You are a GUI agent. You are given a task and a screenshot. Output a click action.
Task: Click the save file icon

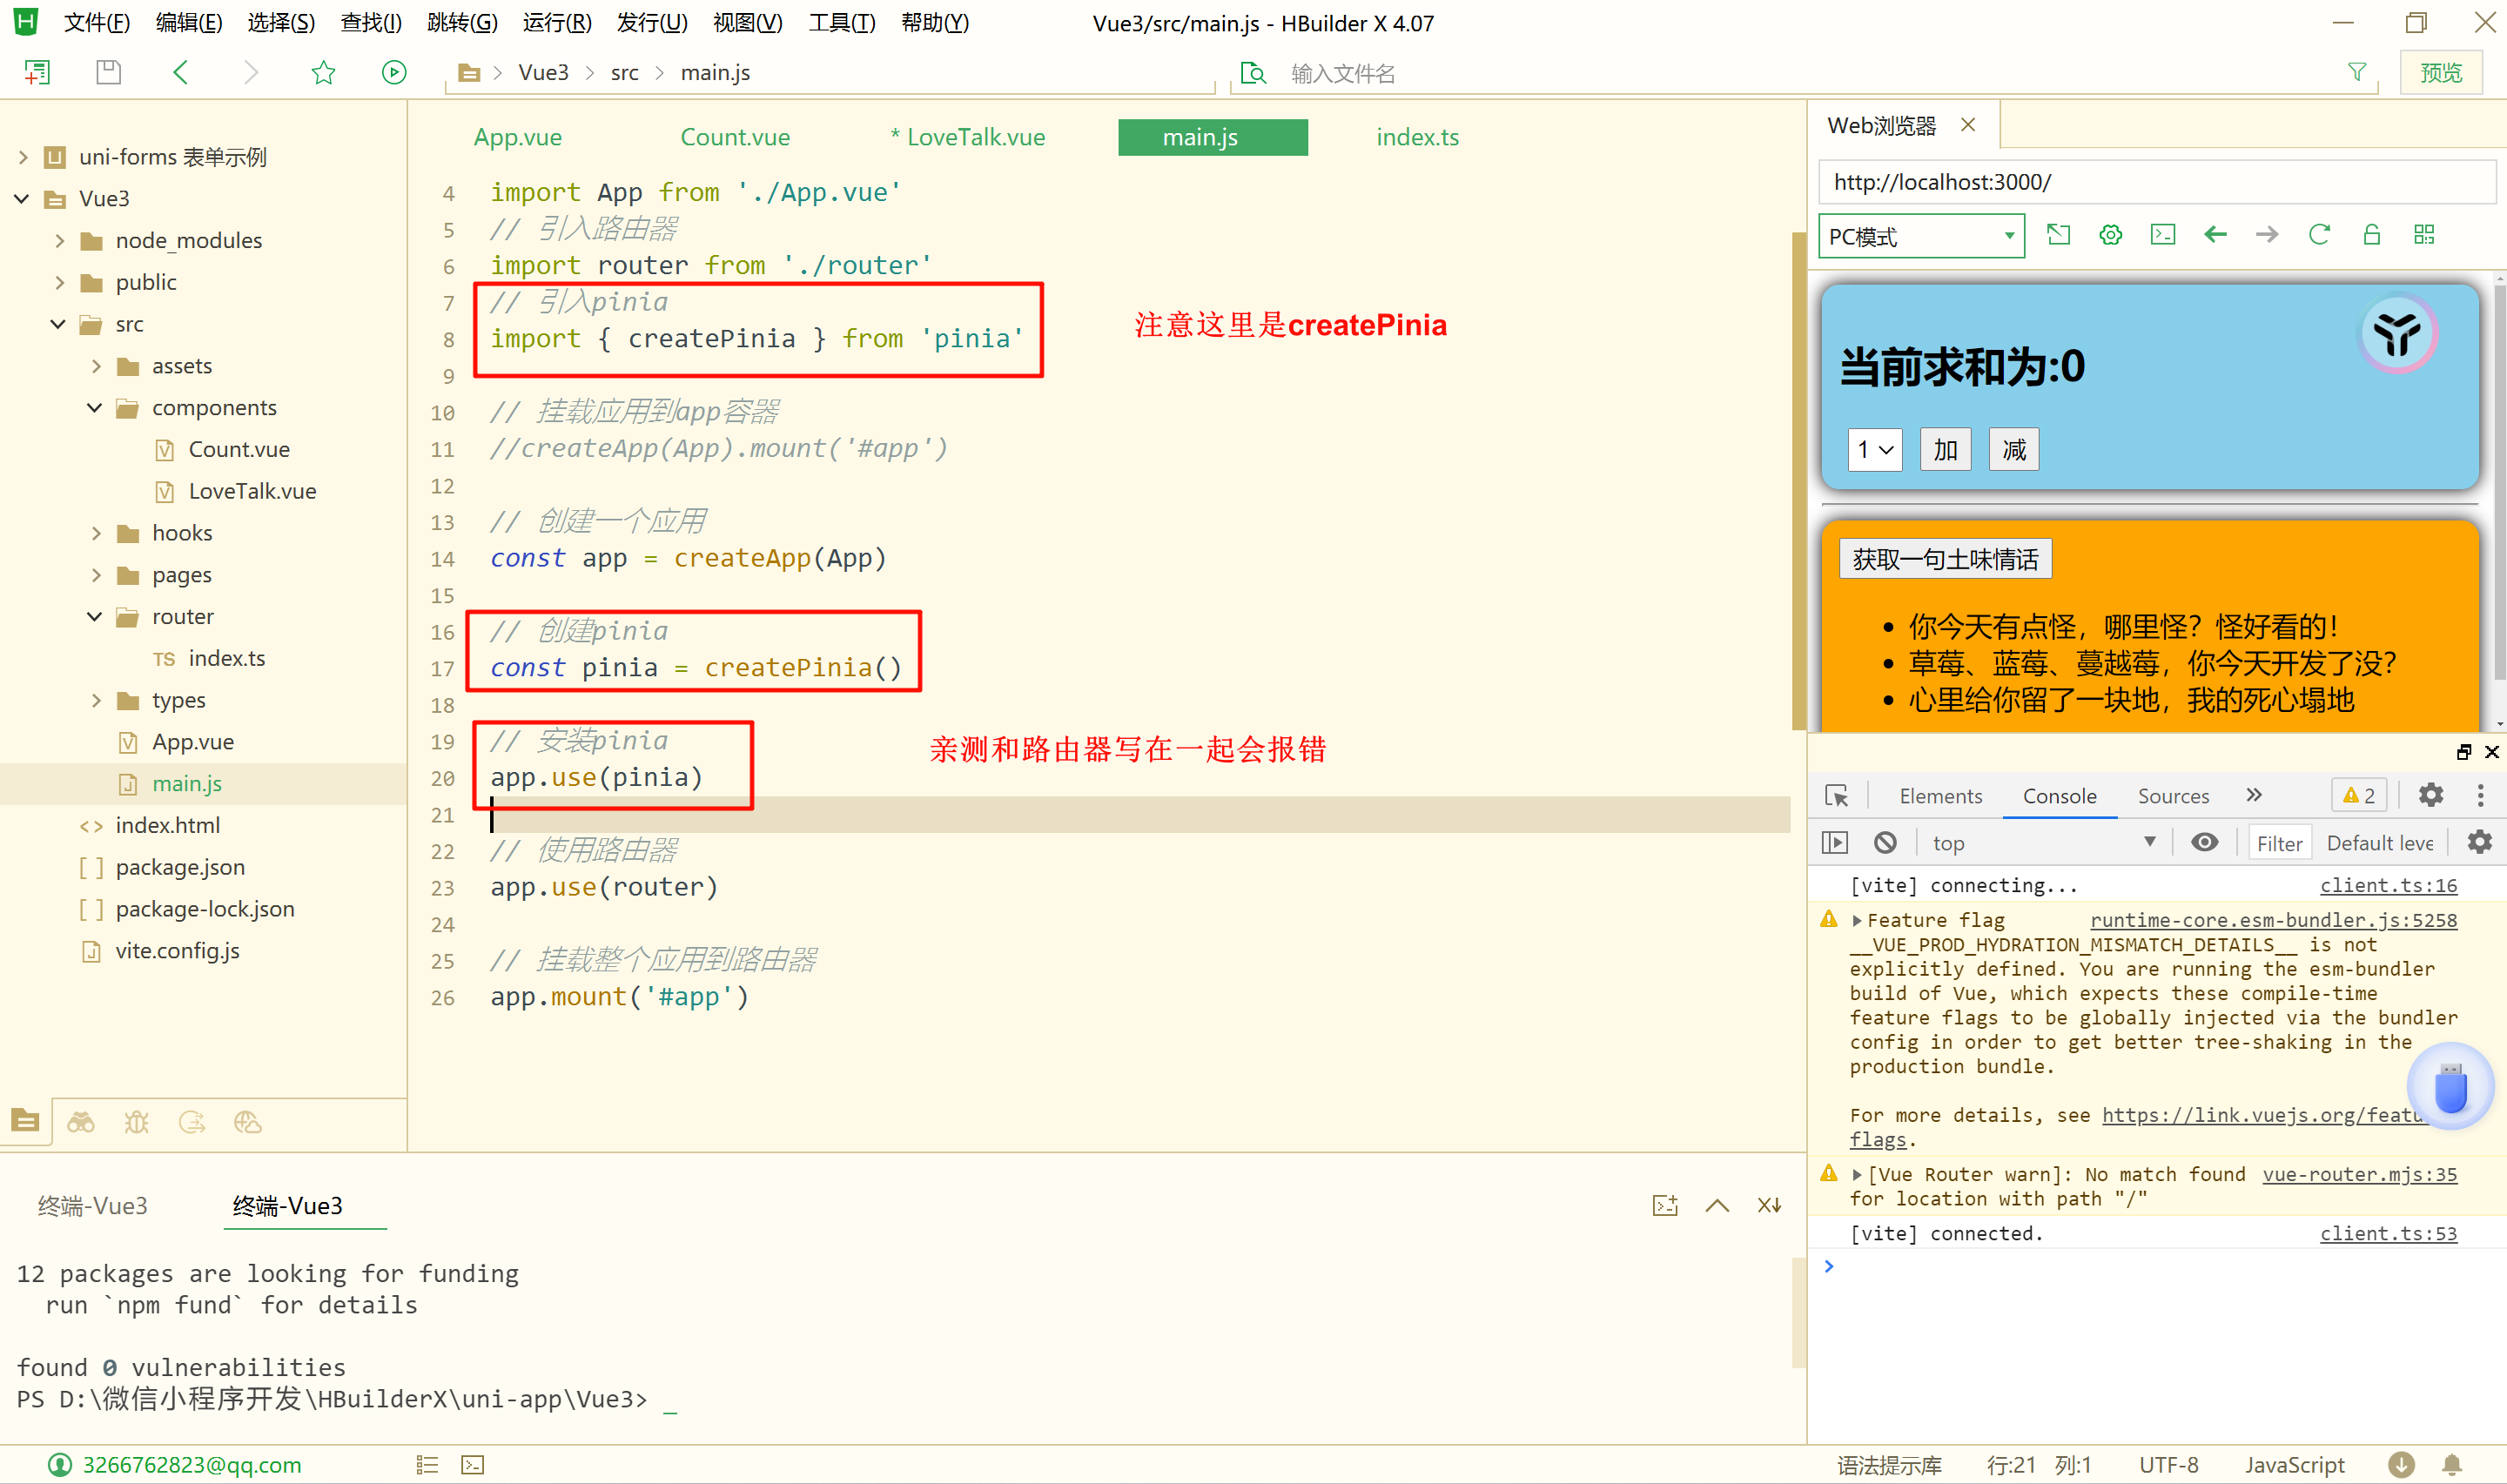[x=108, y=72]
